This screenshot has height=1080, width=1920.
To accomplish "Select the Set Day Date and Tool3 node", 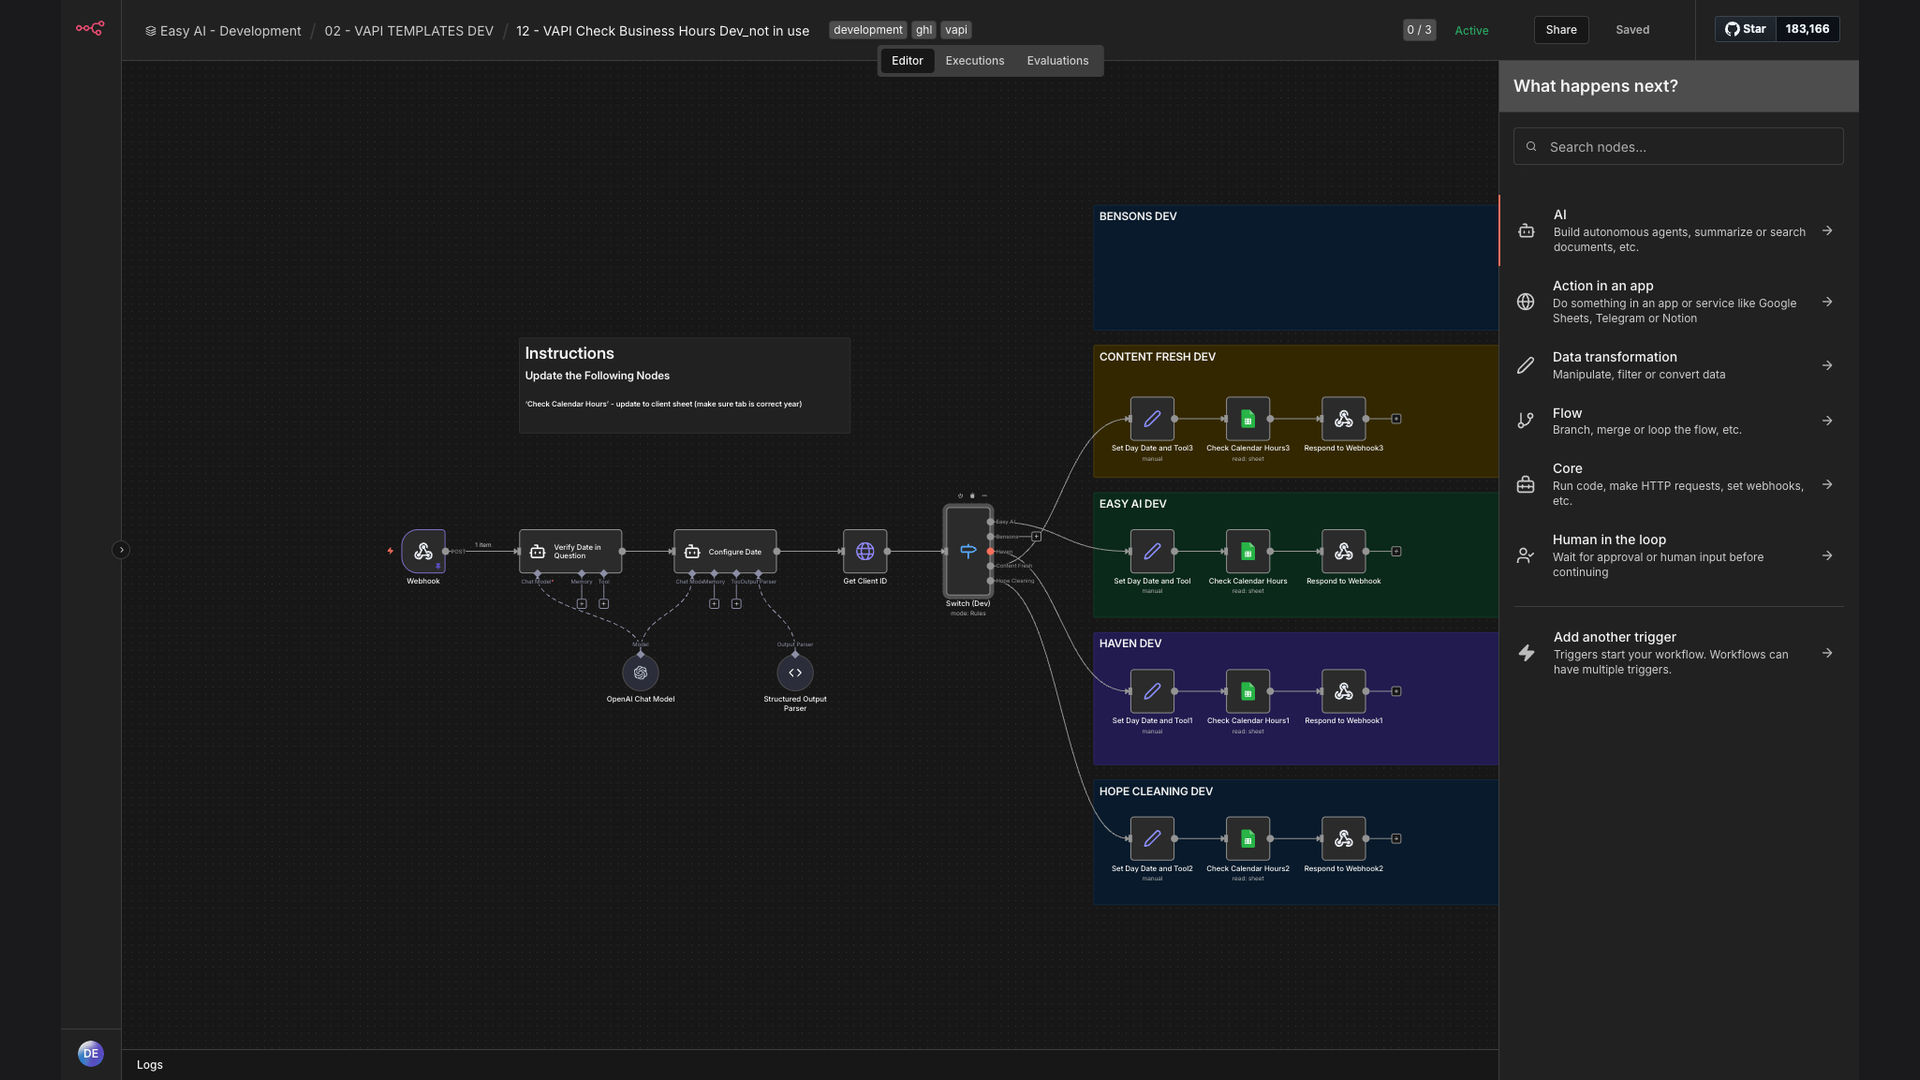I will click(x=1152, y=419).
